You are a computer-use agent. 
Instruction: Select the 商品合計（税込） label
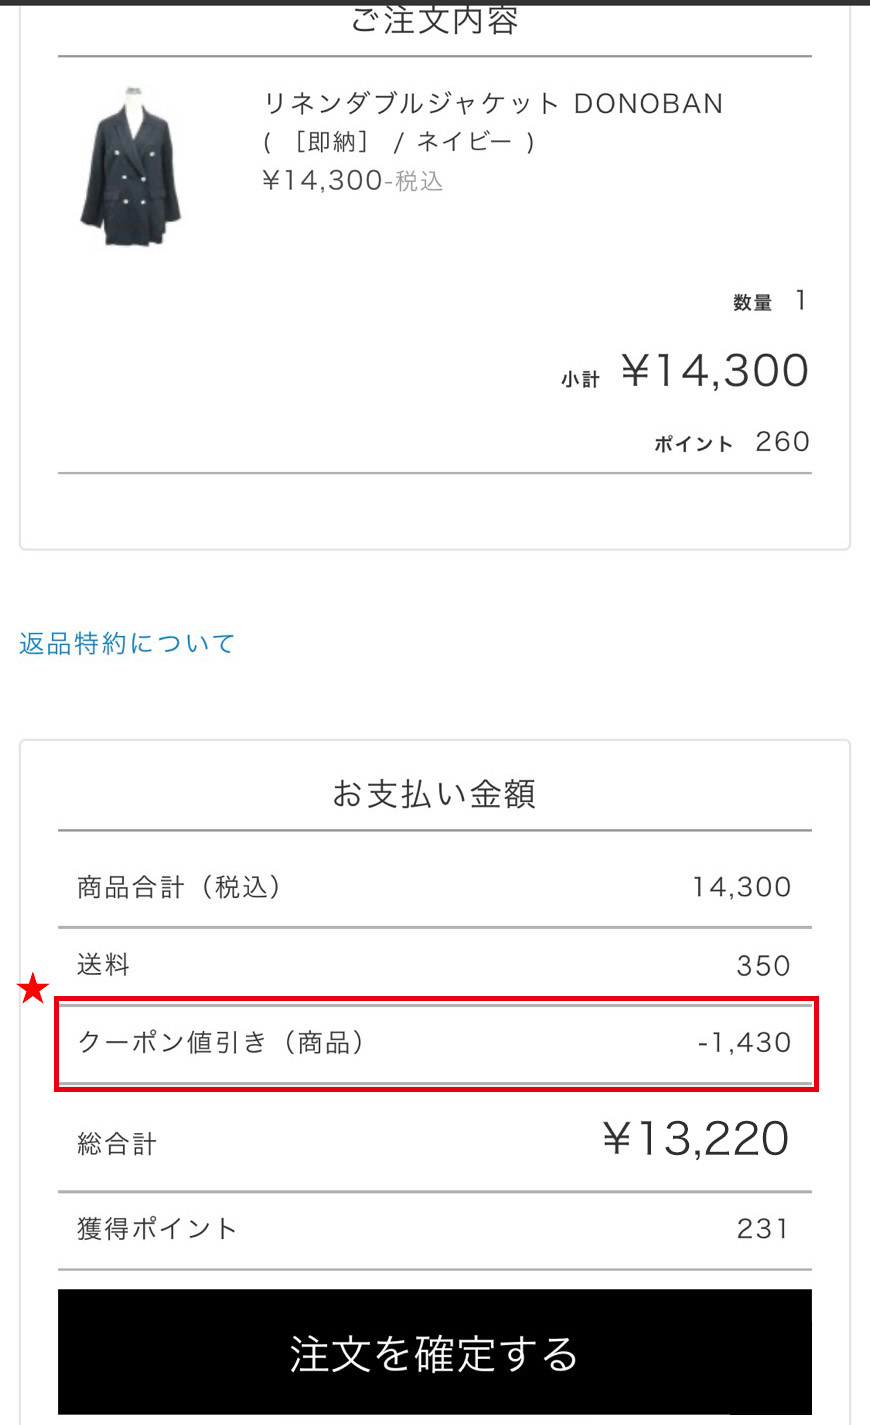(180, 887)
